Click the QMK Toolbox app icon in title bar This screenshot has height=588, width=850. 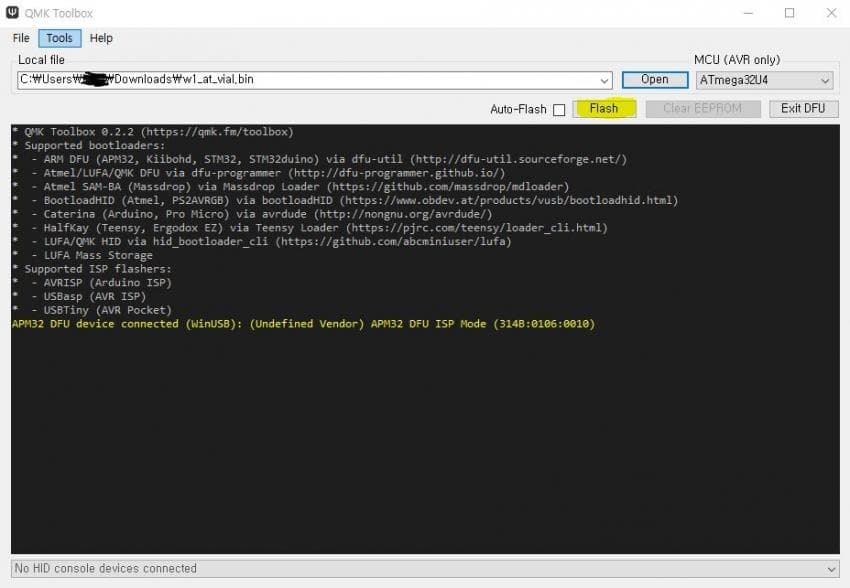12,12
